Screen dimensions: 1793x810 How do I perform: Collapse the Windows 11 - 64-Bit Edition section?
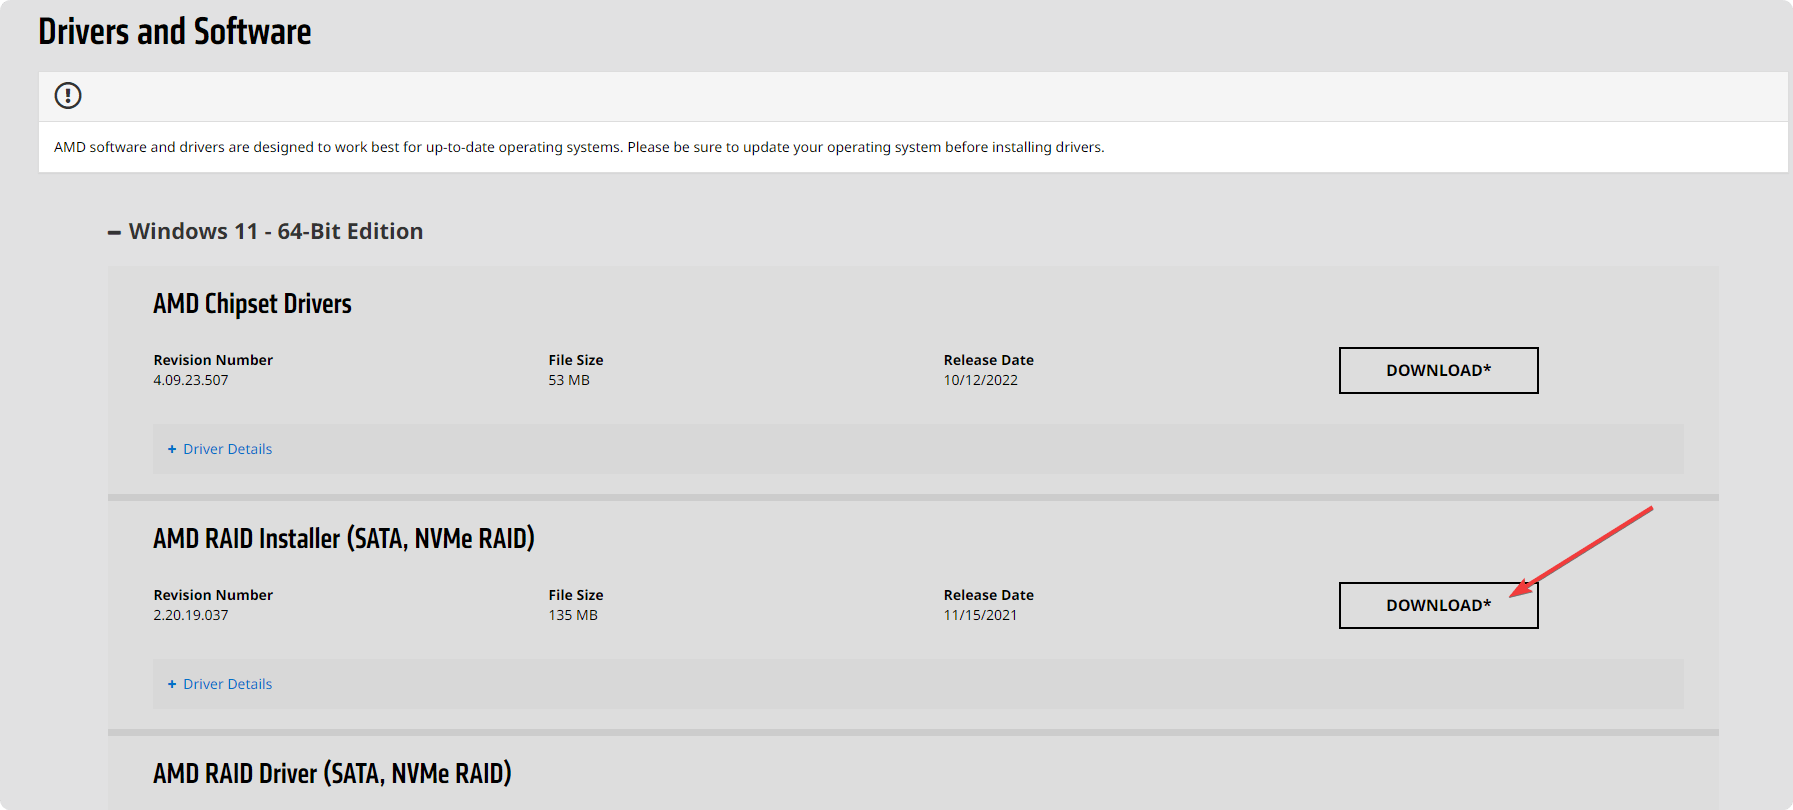tap(266, 231)
